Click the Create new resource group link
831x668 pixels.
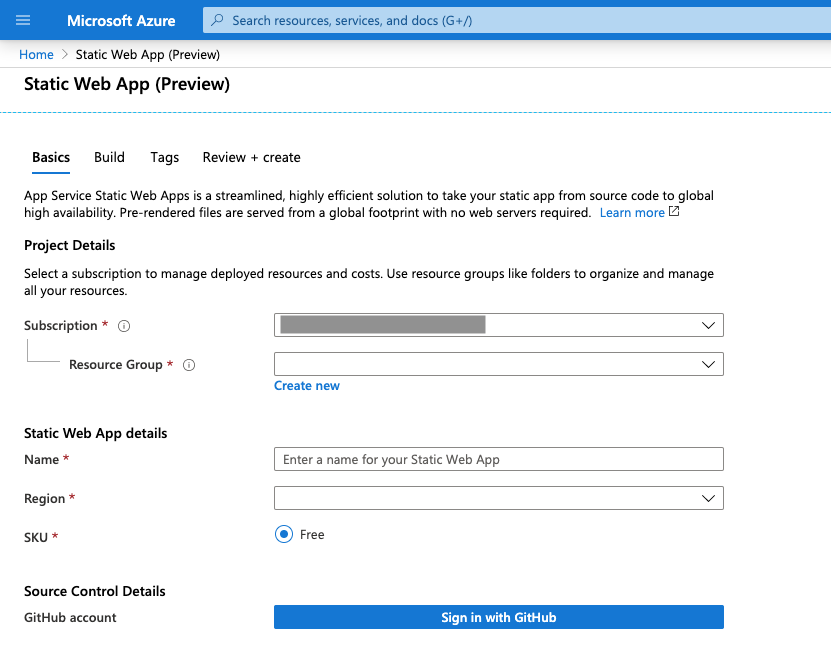coord(306,386)
